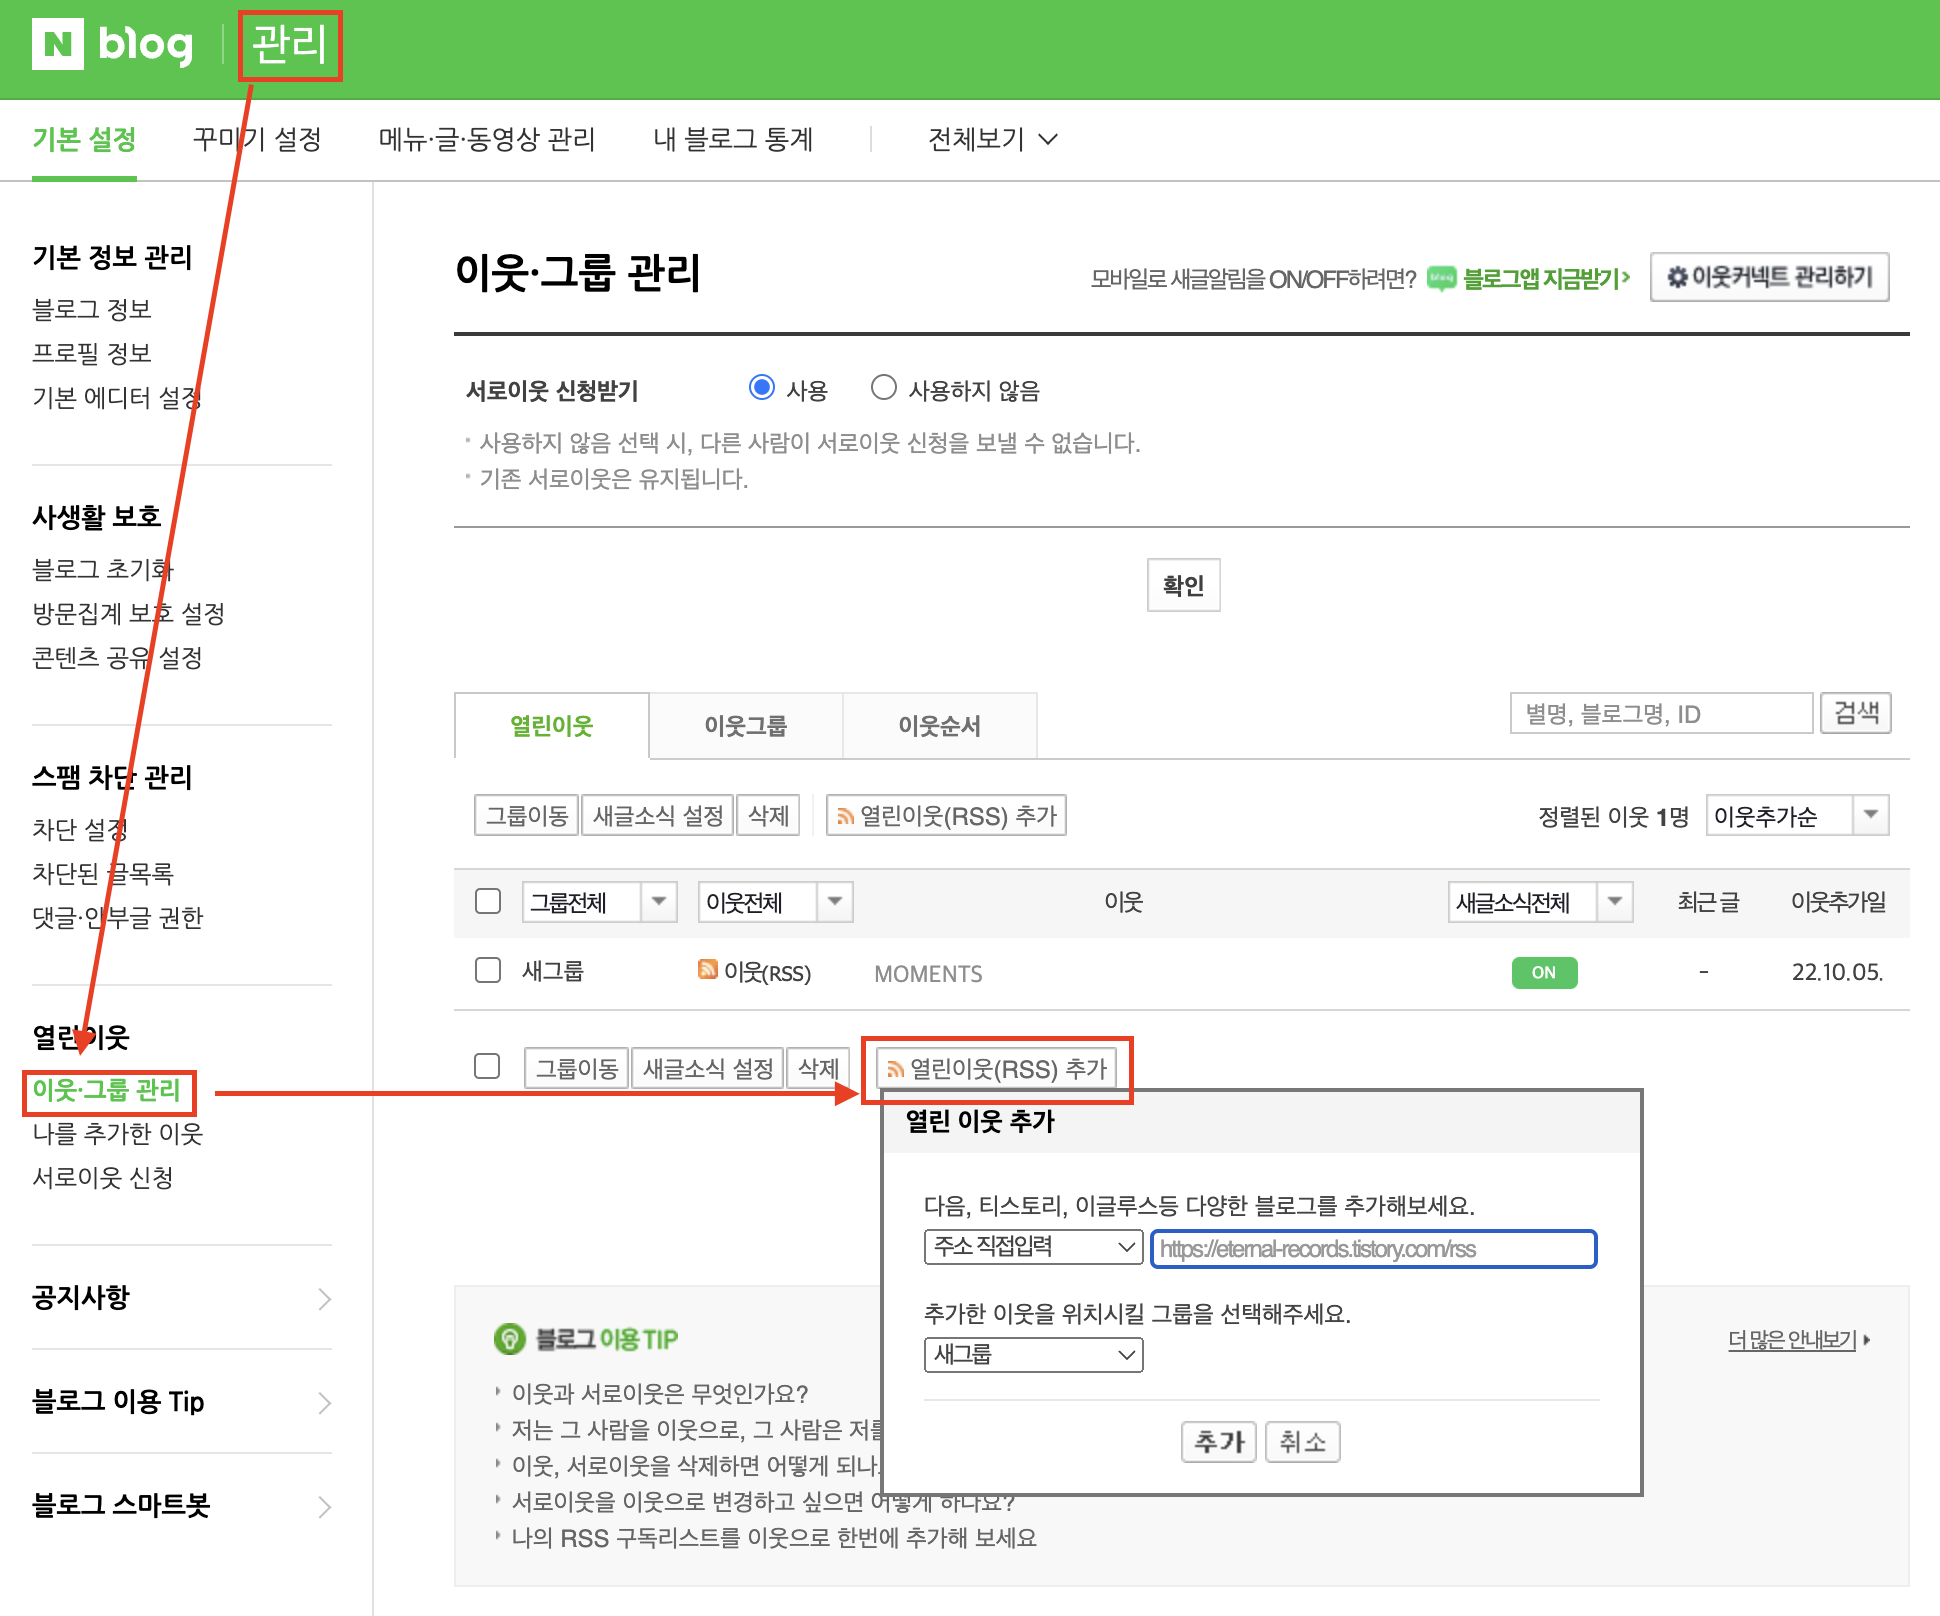Open the 꾸미기 설정 menu
This screenshot has height=1616, width=1940.
pos(257,139)
